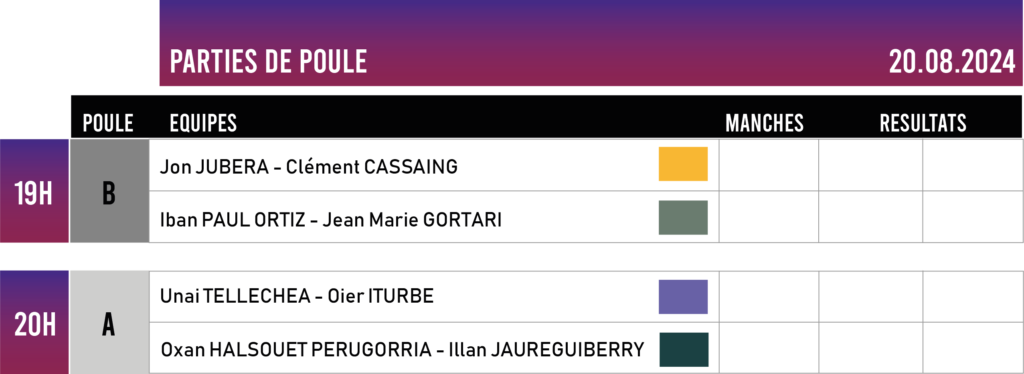Click the 20.08.2024 date

(952, 62)
